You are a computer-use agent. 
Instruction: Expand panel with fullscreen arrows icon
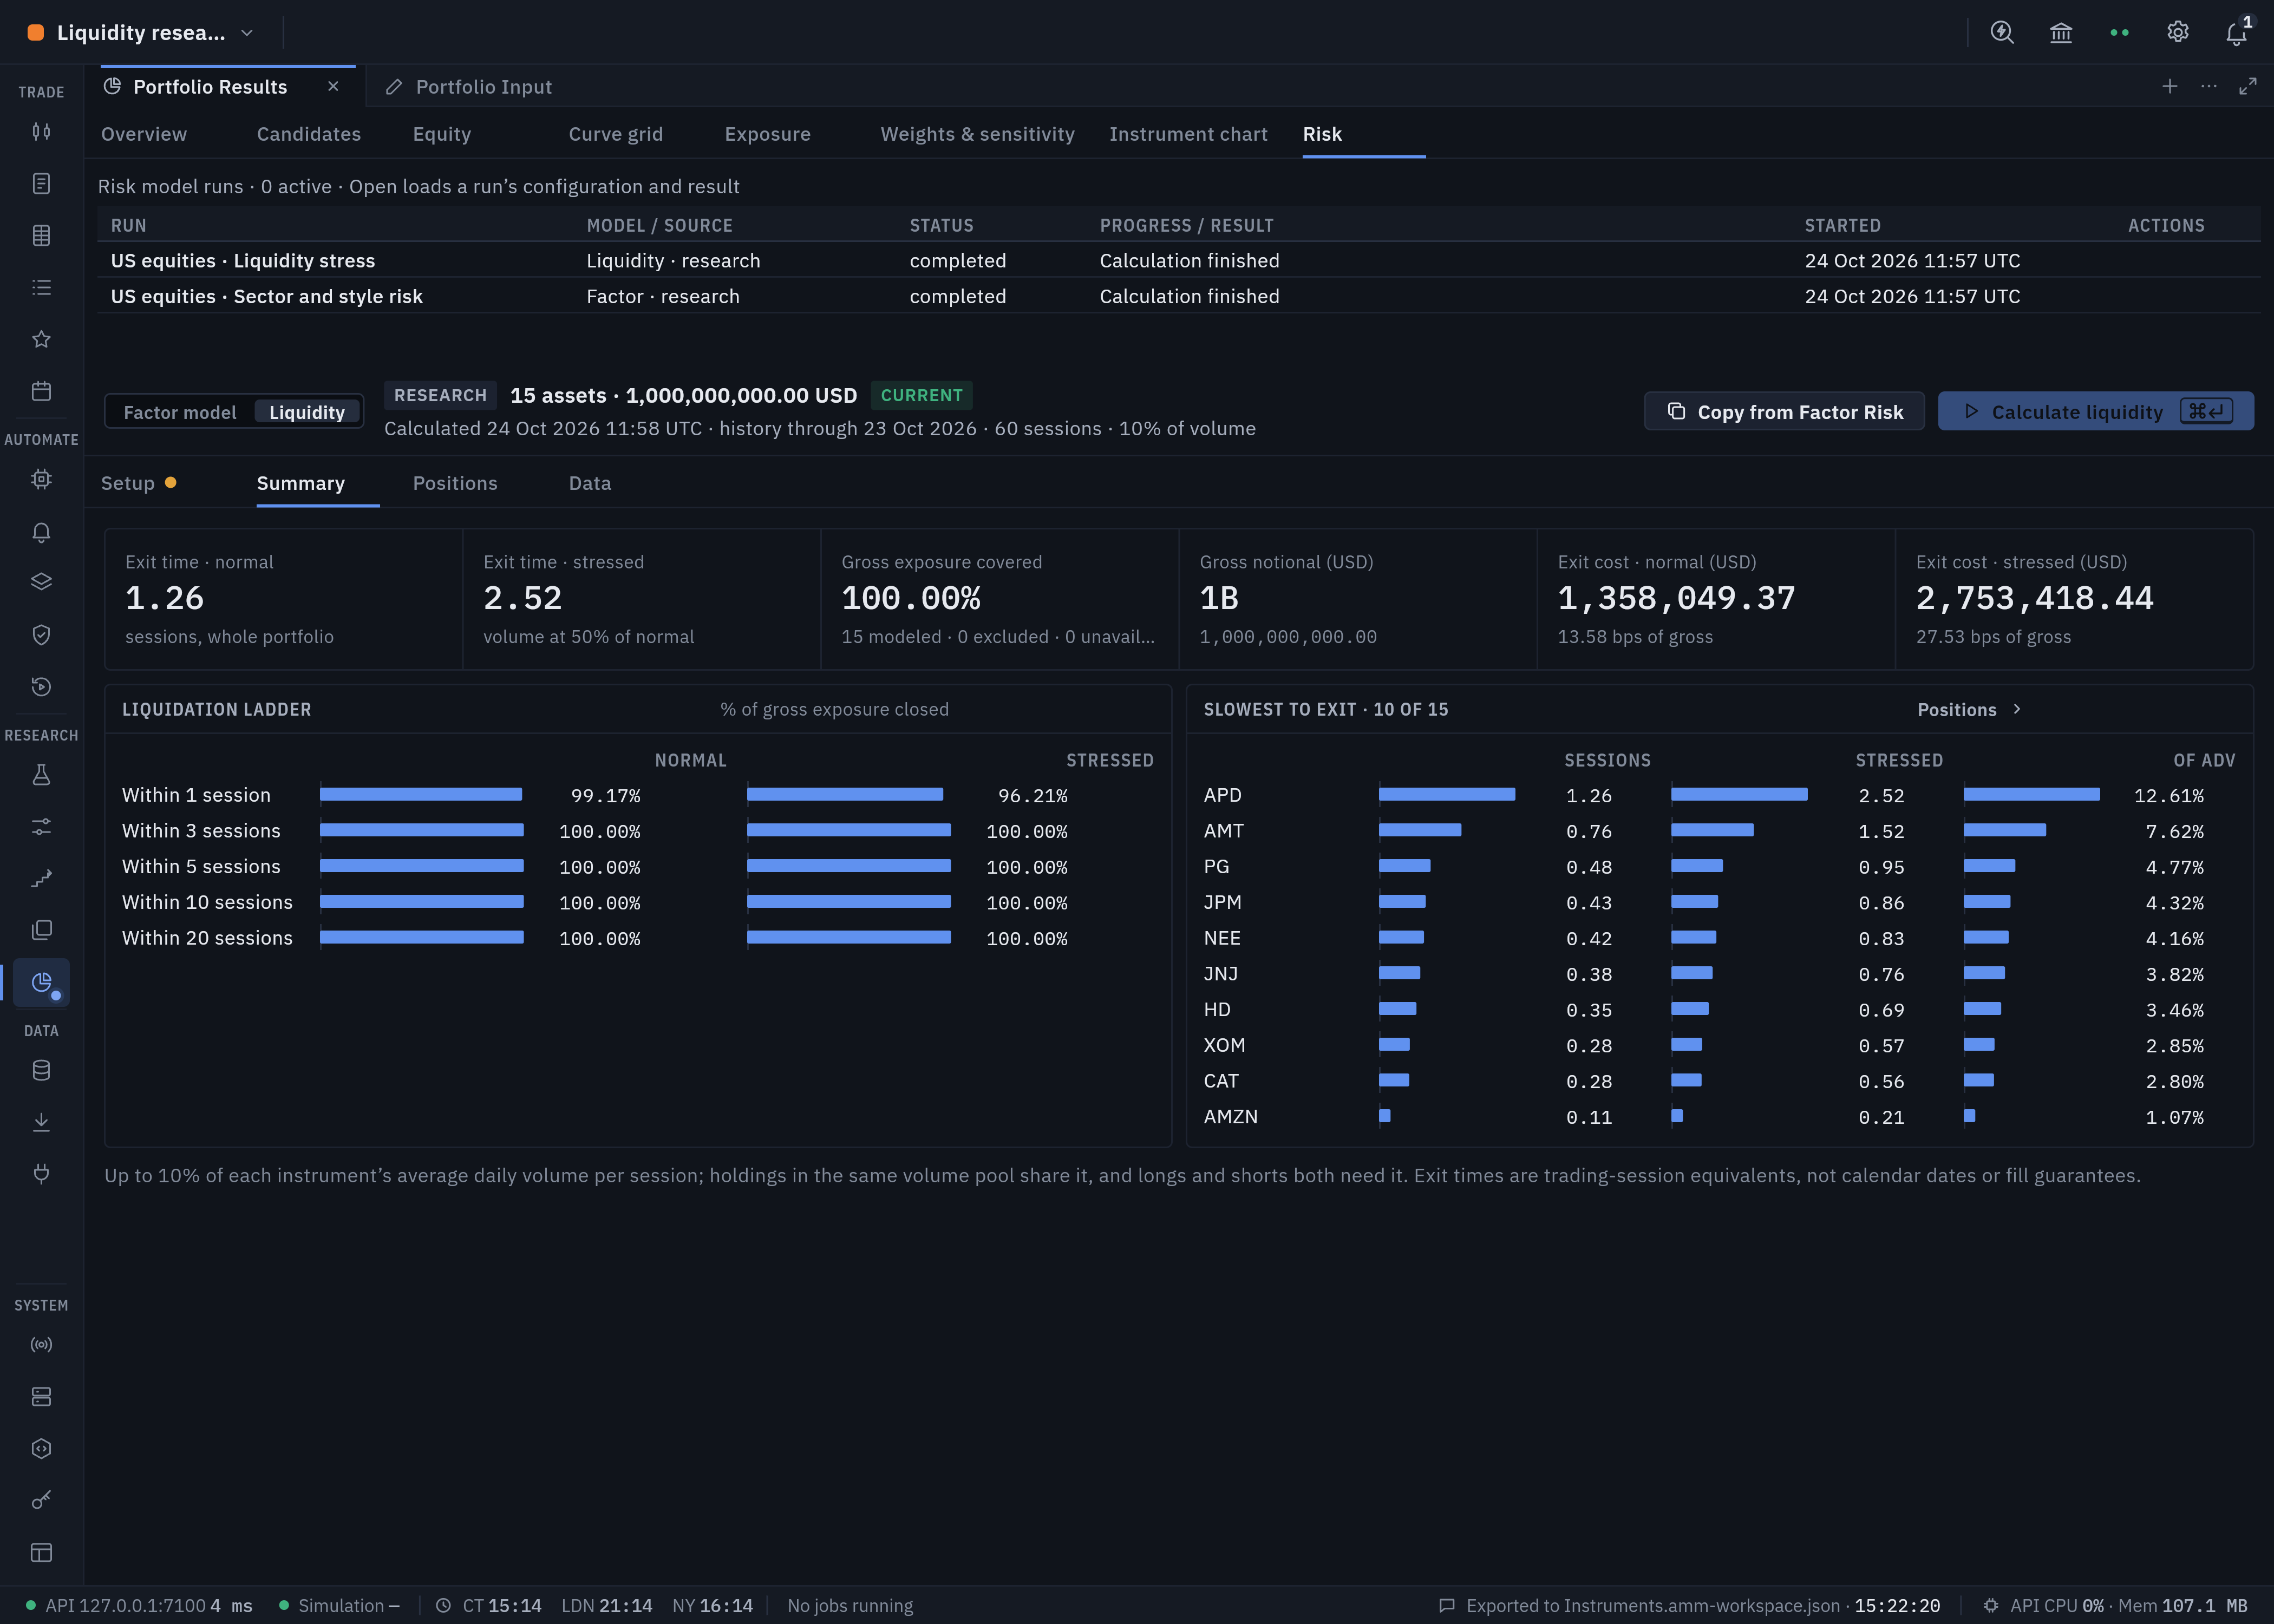[2248, 87]
